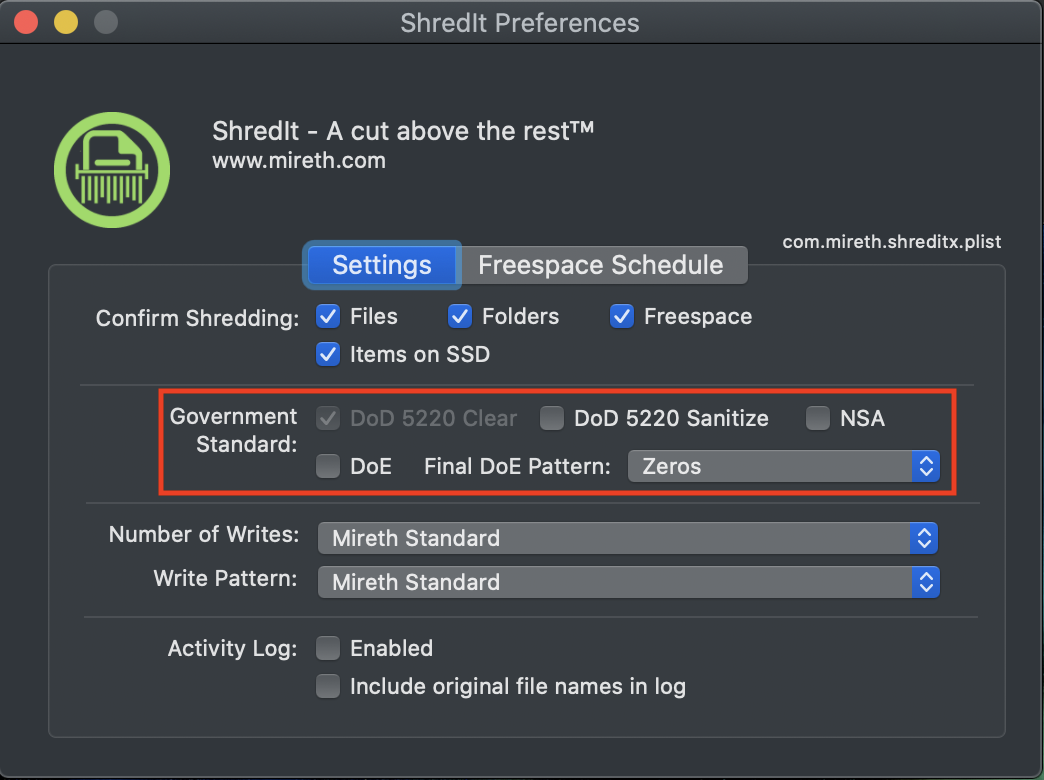
Task: Click the www.mireth.com link
Action: coord(299,160)
